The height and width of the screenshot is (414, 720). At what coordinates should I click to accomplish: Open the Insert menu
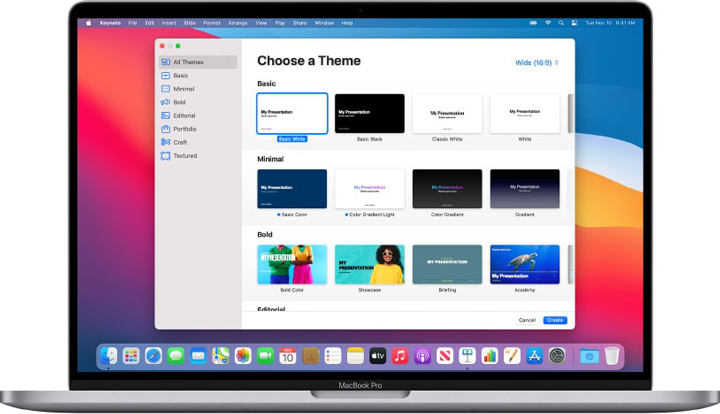[169, 23]
